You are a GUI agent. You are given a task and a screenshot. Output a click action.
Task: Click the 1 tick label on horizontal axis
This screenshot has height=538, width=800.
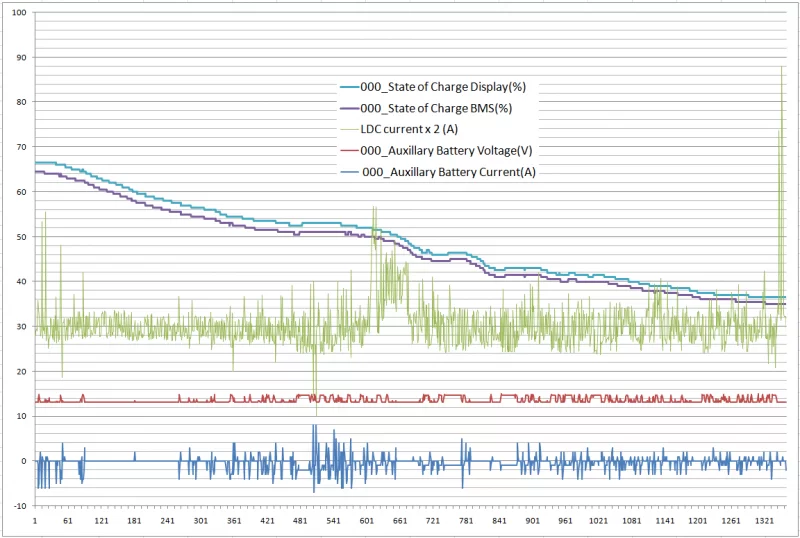click(x=36, y=521)
